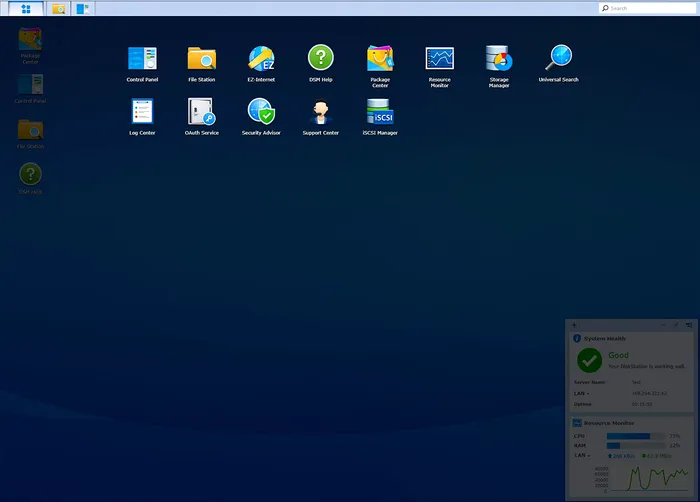Click the LAN IP address value

coord(649,393)
